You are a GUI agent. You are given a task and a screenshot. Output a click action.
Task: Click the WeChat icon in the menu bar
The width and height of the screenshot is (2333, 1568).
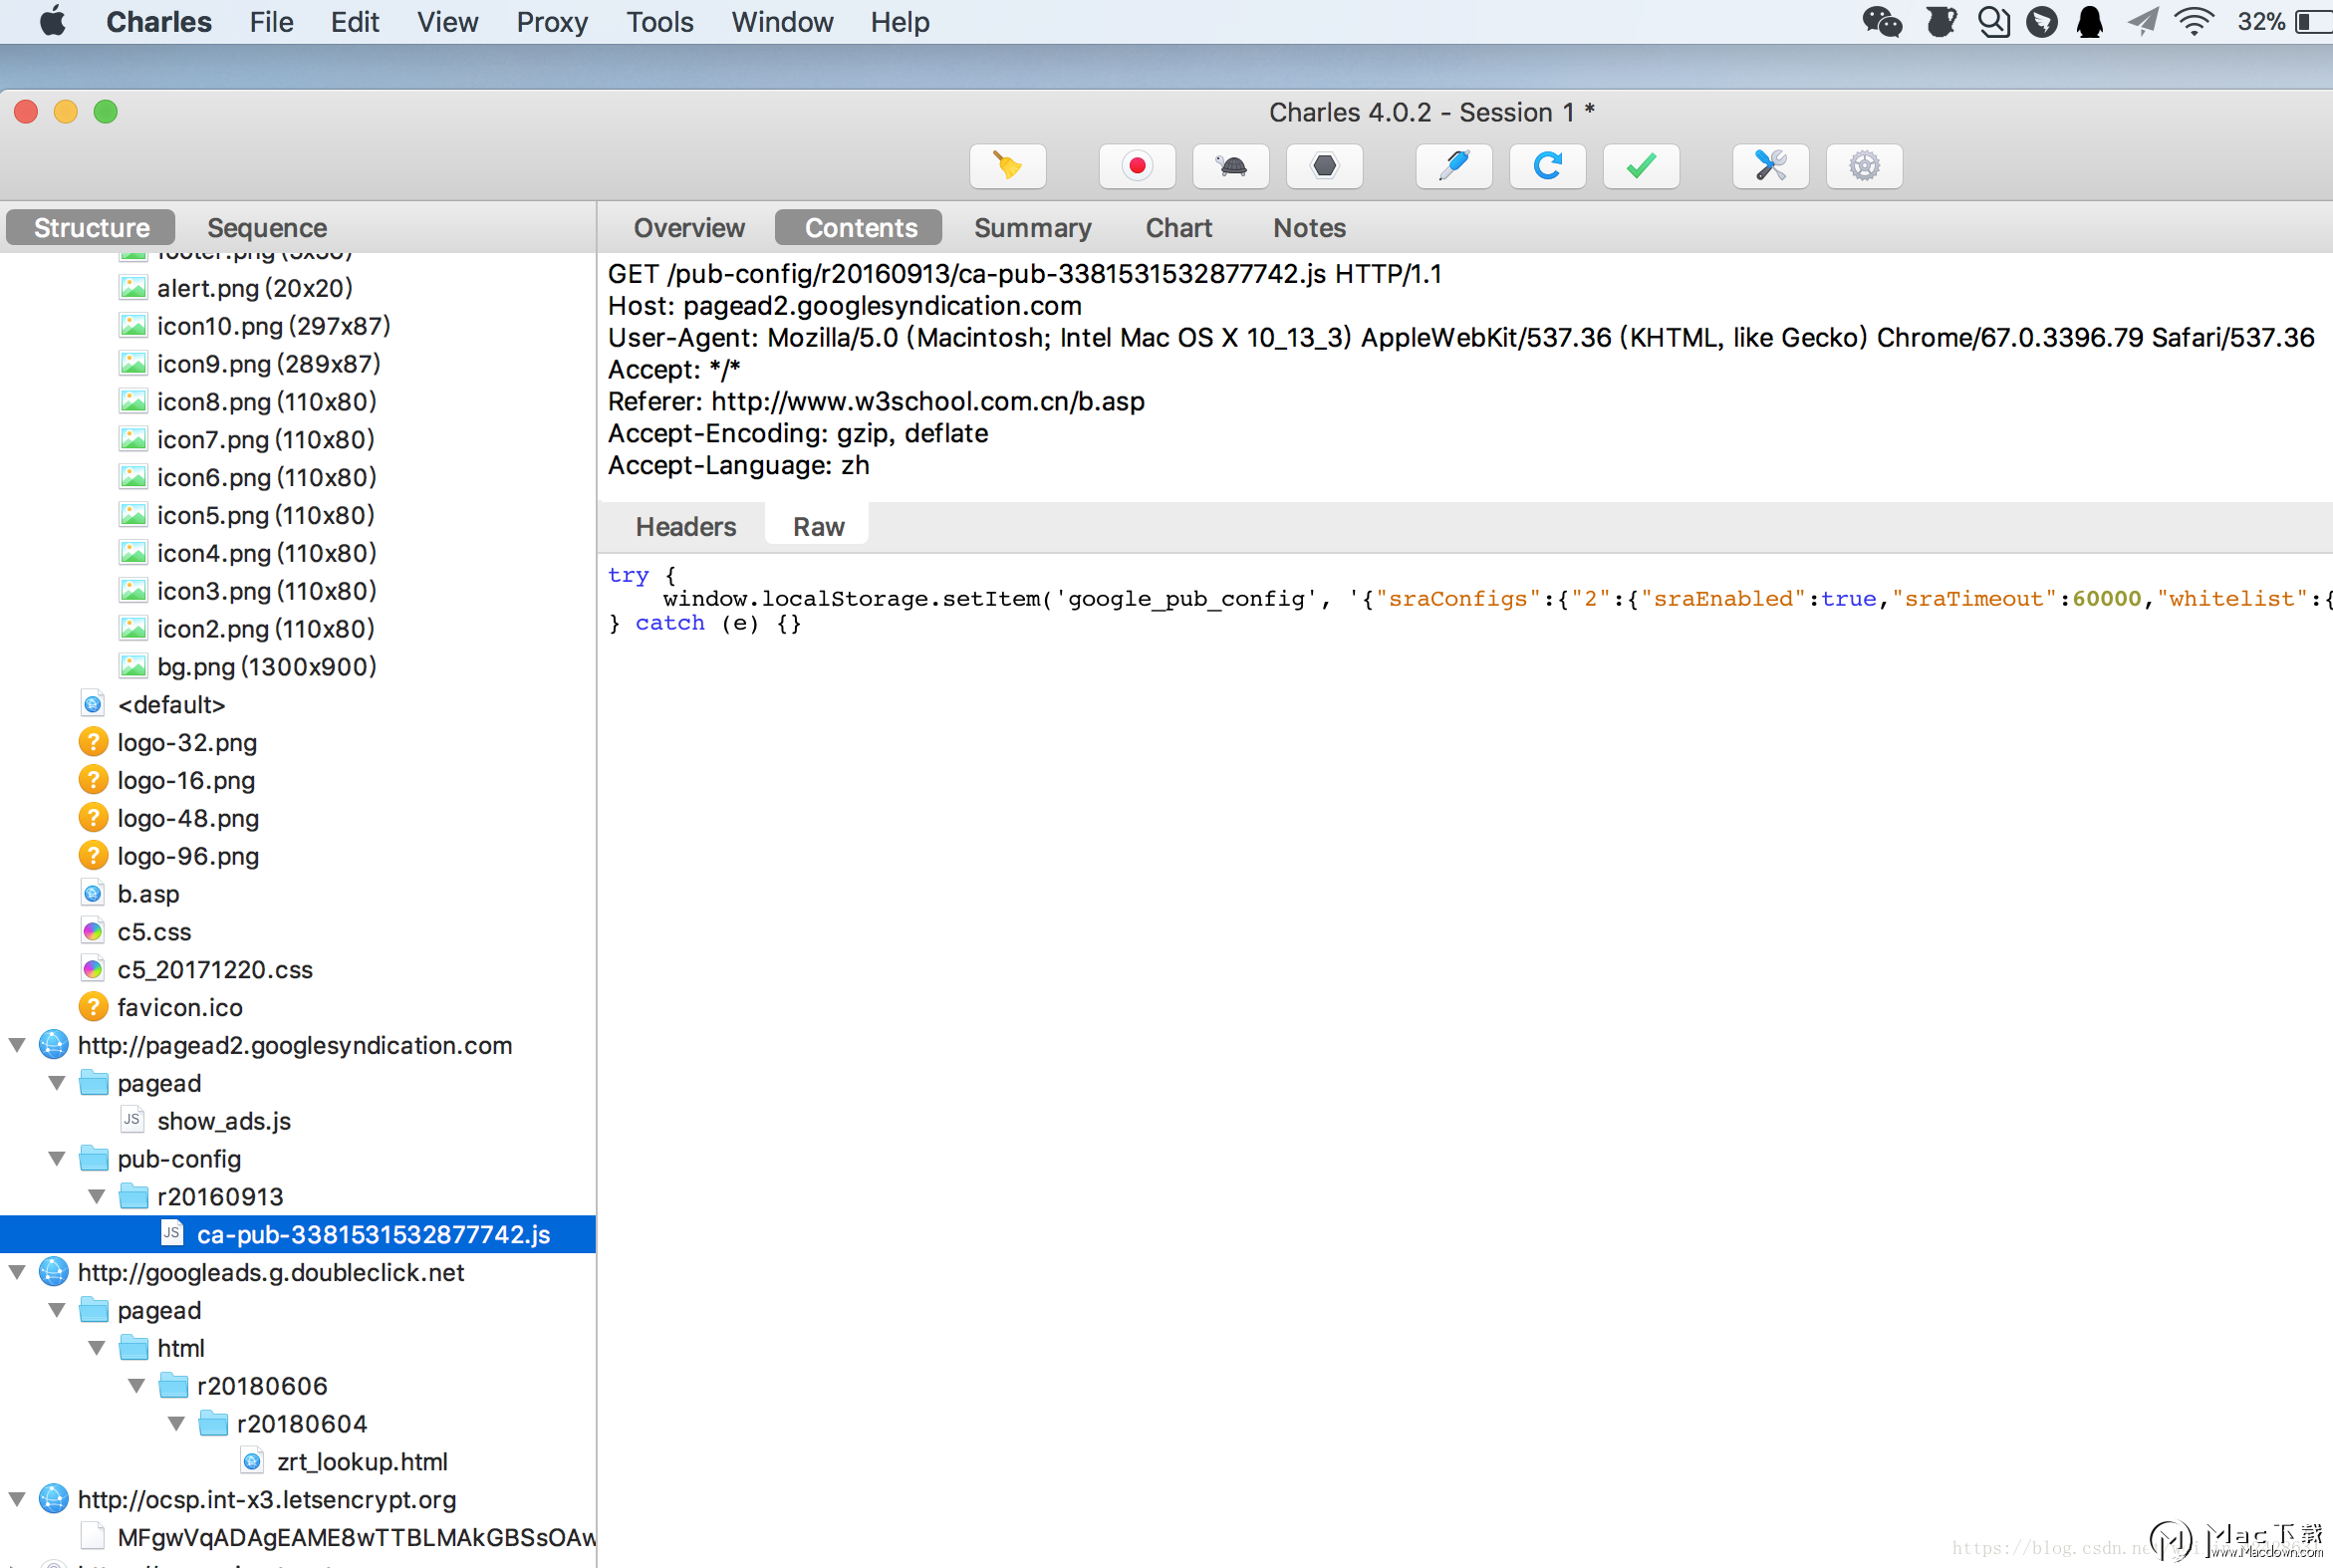(x=1882, y=22)
